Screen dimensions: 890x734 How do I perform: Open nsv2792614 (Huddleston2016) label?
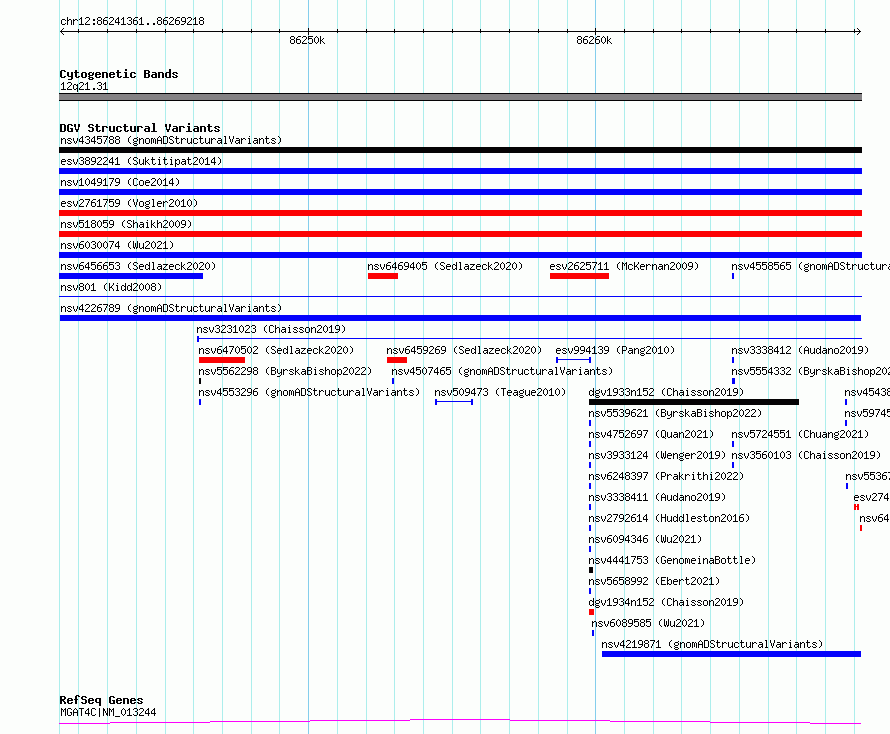tap(669, 518)
